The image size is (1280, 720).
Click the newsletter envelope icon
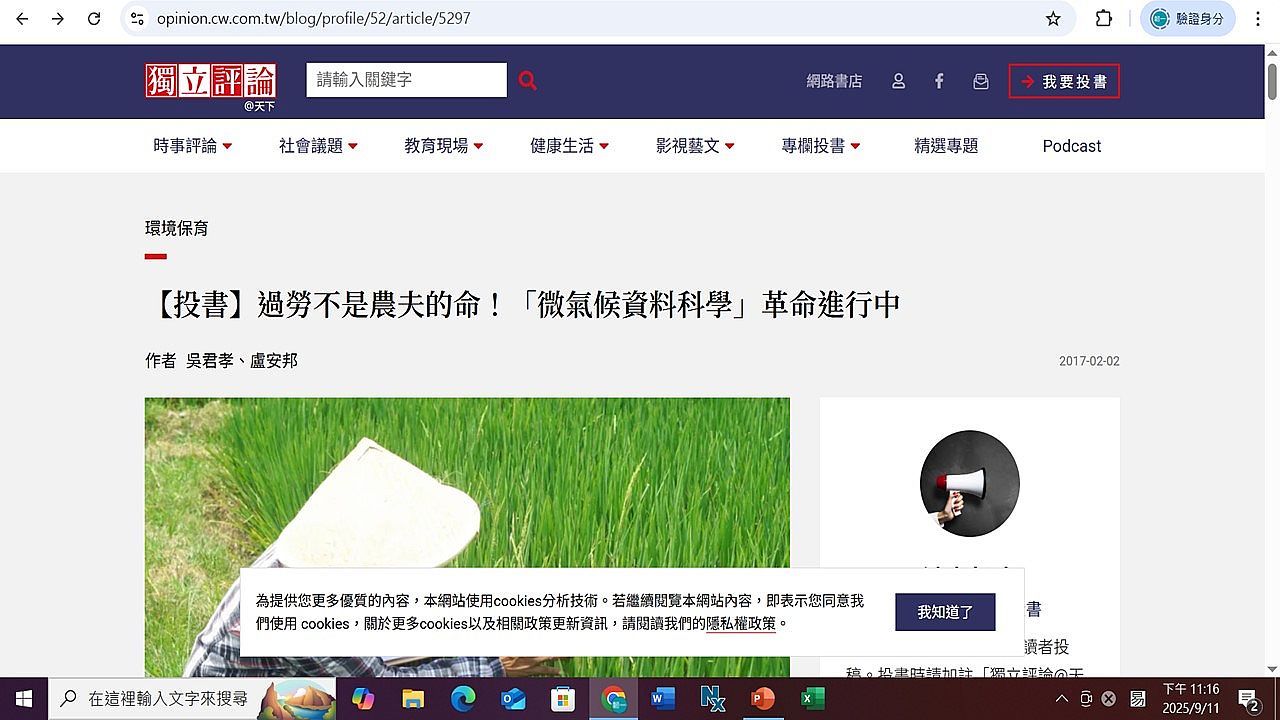click(x=981, y=81)
